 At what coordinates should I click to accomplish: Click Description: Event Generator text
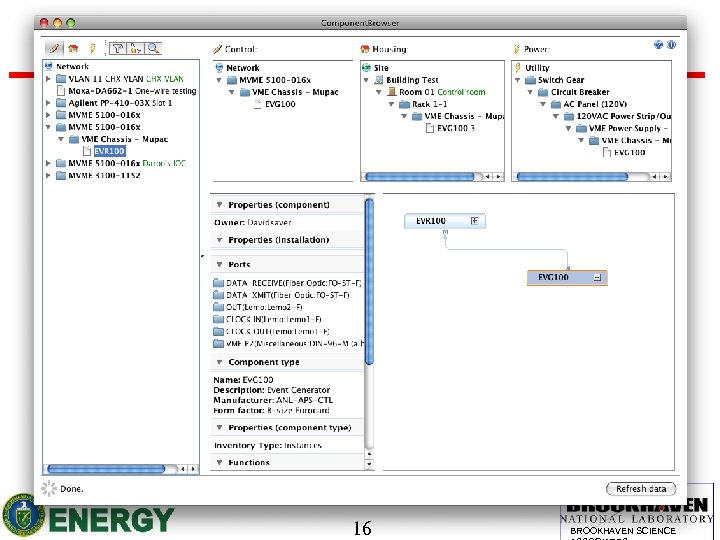click(271, 390)
